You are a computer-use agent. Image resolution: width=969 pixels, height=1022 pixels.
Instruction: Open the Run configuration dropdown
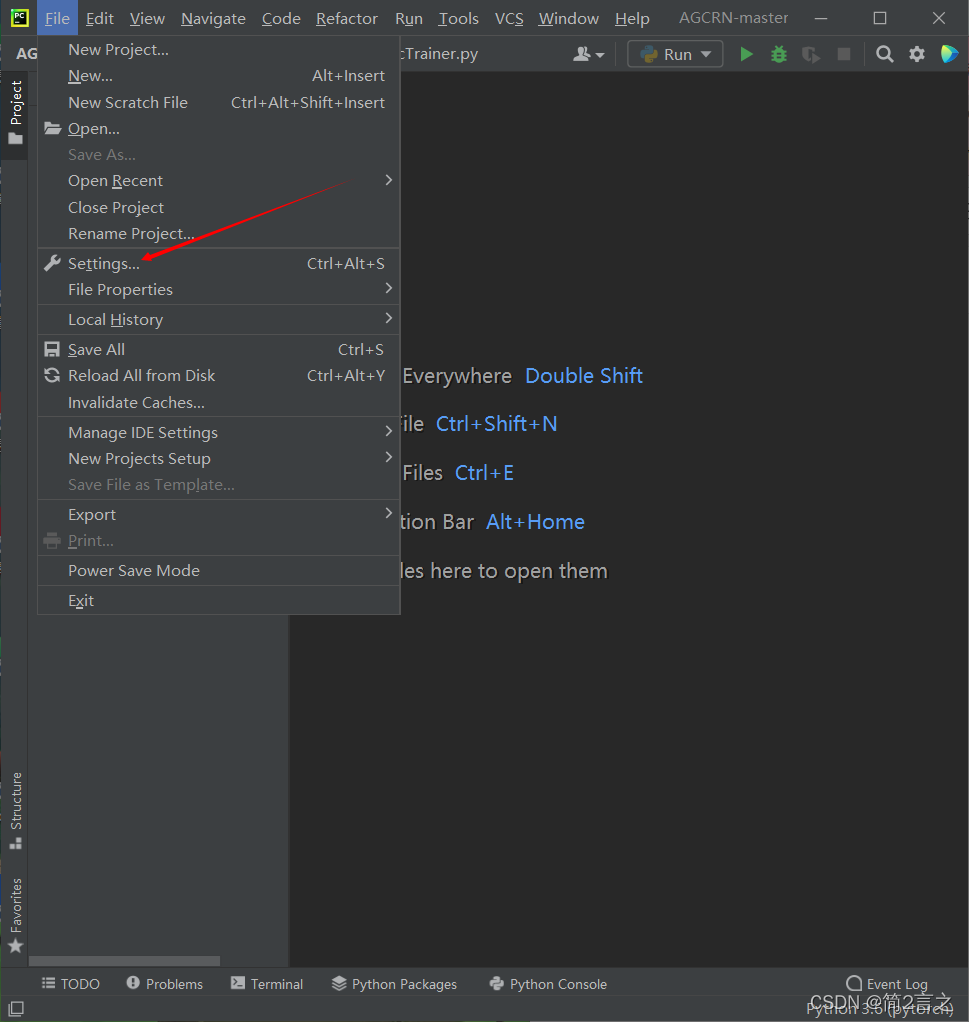[x=675, y=54]
